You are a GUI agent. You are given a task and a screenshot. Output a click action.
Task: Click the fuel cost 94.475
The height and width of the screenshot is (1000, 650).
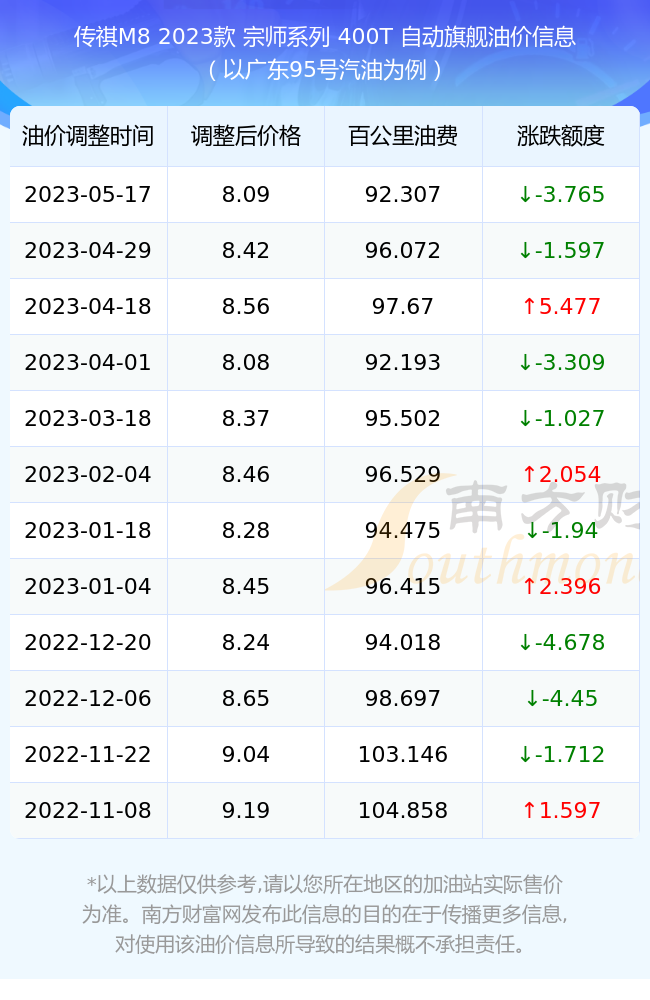[403, 530]
